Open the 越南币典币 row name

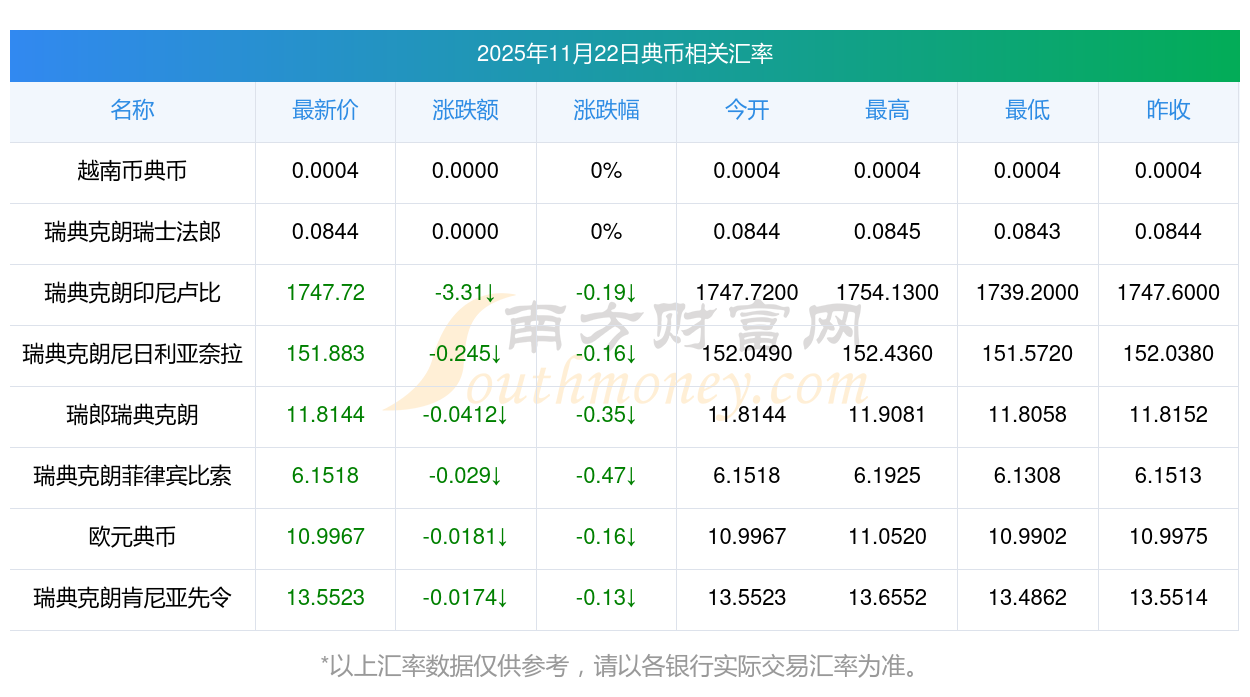click(132, 171)
